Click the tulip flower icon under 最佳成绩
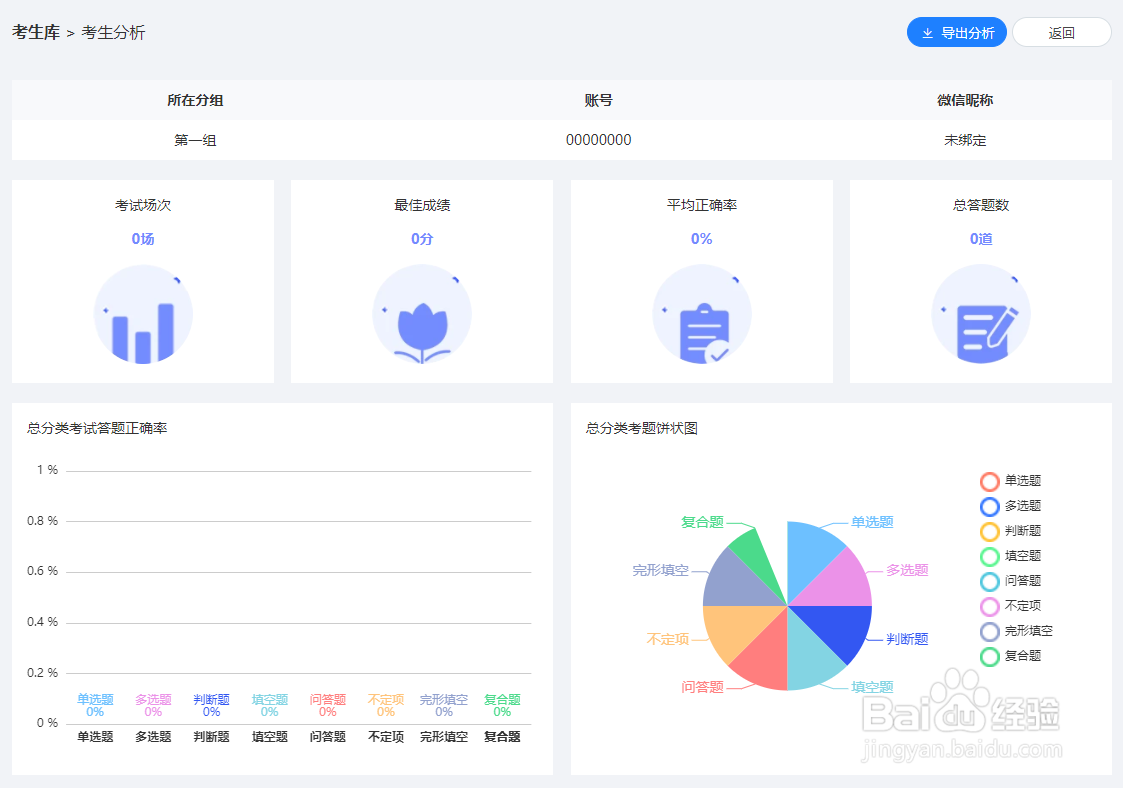This screenshot has width=1123, height=788. pos(422,314)
